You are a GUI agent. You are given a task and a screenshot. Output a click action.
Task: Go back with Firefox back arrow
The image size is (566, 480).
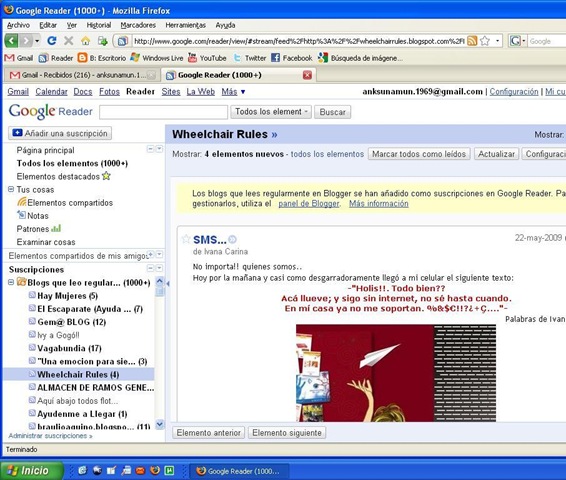pos(11,41)
